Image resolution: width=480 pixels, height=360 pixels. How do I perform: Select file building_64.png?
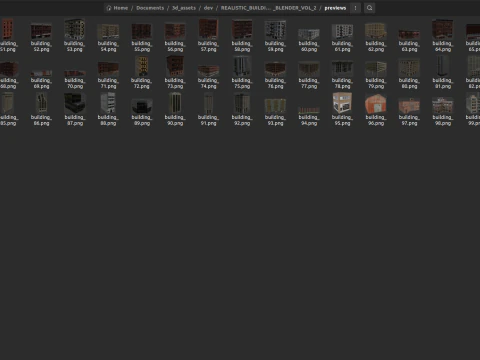tap(443, 36)
